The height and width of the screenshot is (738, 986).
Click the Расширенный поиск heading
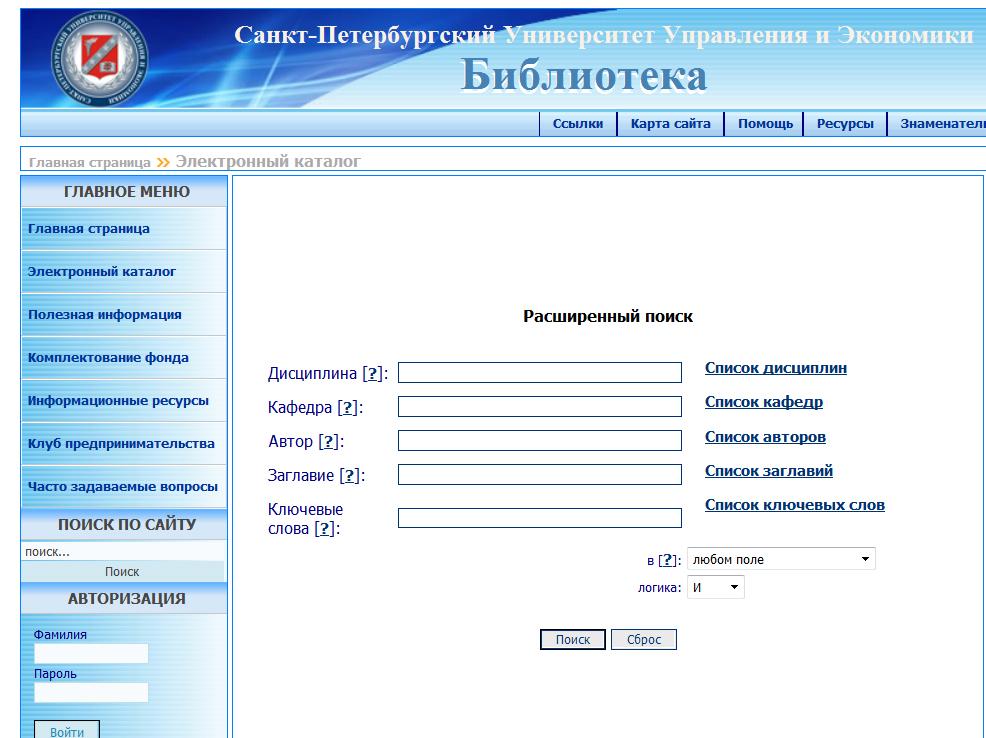click(x=607, y=316)
